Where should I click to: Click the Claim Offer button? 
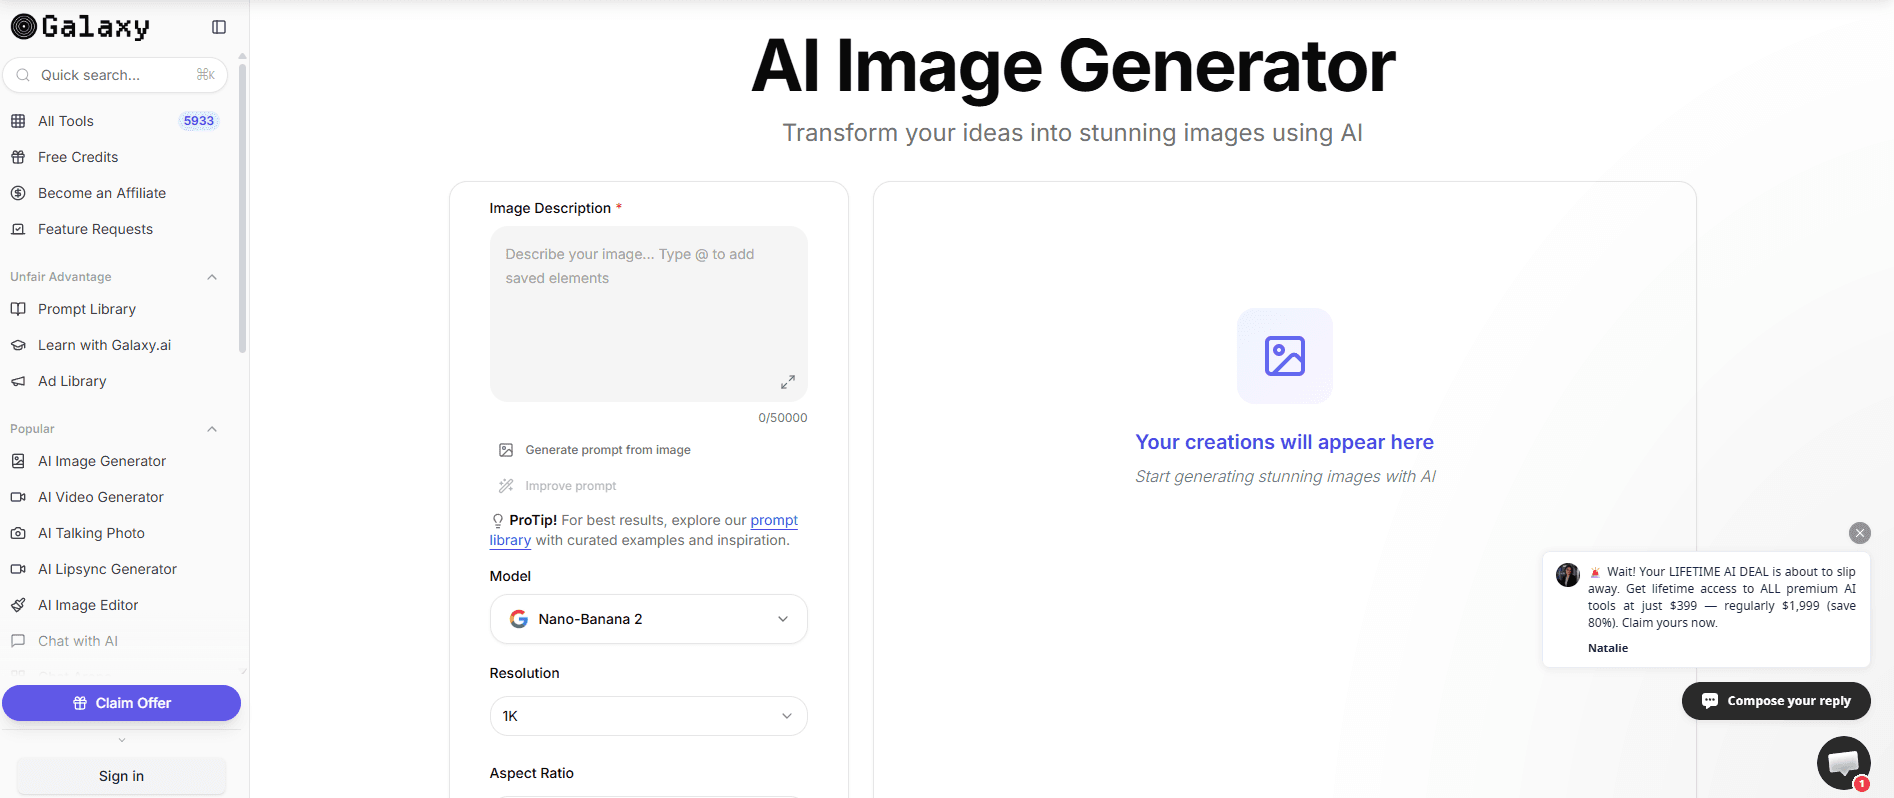coord(121,703)
